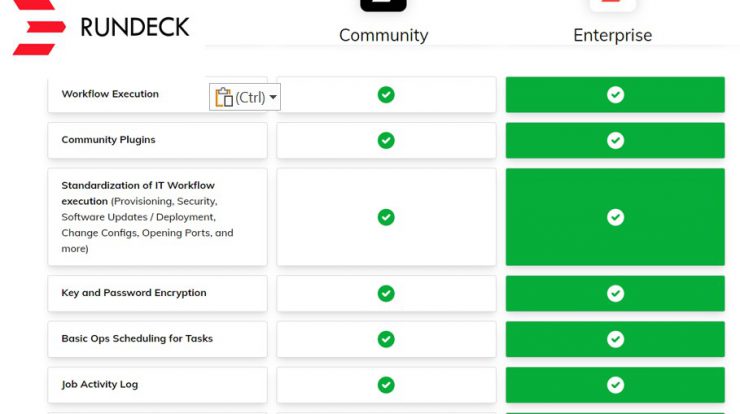The image size is (740, 414).
Task: Click Enterprise checkmark for Job Activity Log
Action: click(x=615, y=385)
